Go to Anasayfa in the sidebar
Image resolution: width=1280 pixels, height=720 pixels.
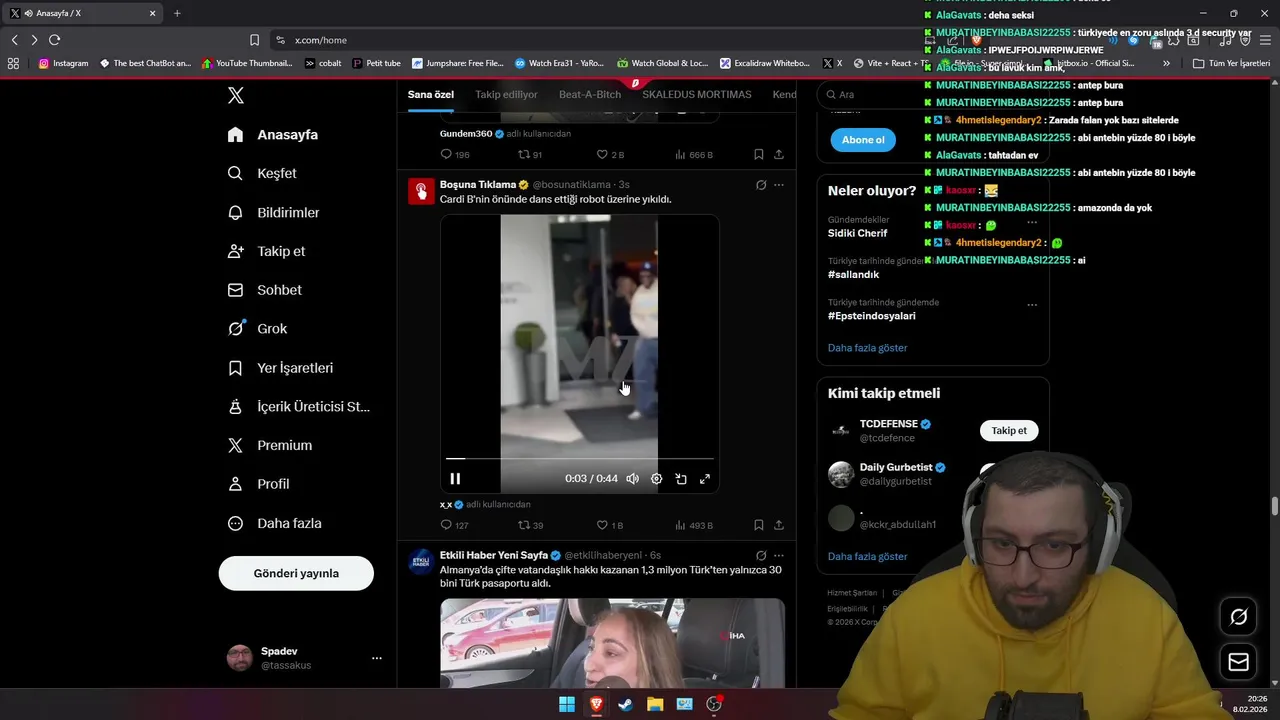click(273, 134)
